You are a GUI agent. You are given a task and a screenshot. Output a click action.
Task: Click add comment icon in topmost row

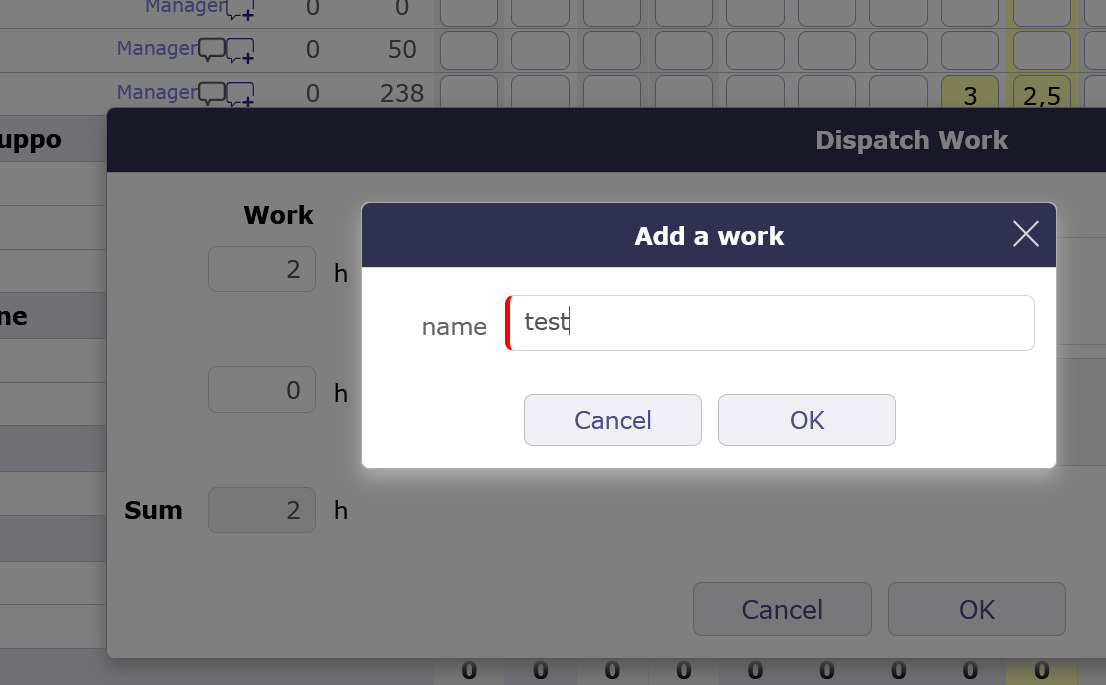pyautogui.click(x=241, y=9)
